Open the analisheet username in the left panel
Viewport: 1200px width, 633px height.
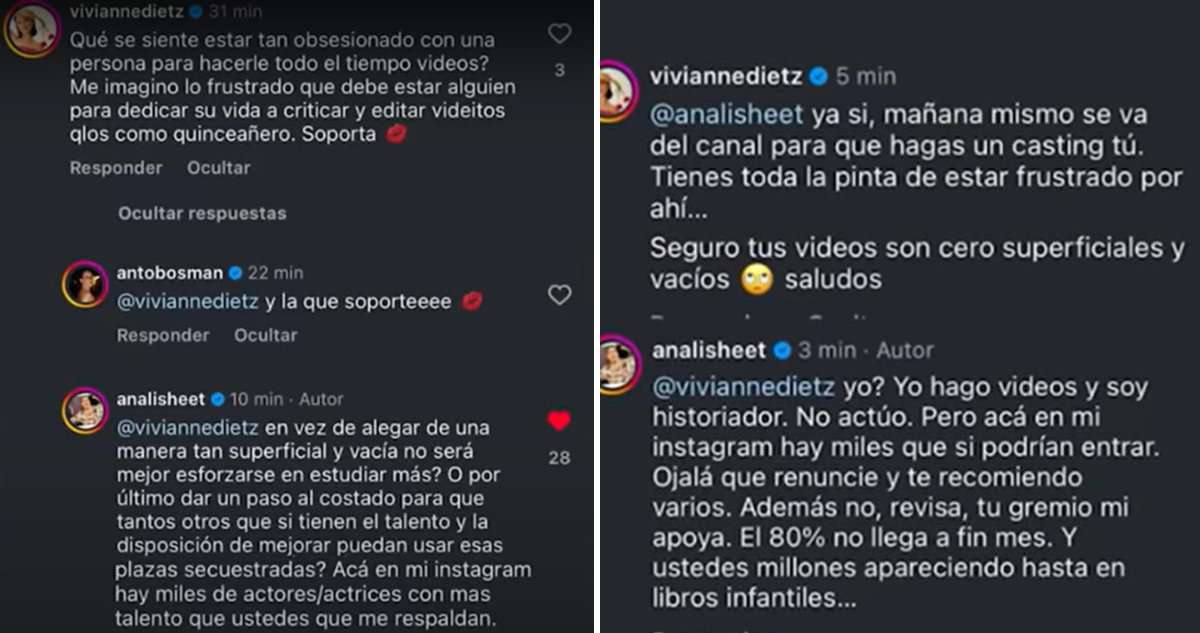pyautogui.click(x=161, y=399)
